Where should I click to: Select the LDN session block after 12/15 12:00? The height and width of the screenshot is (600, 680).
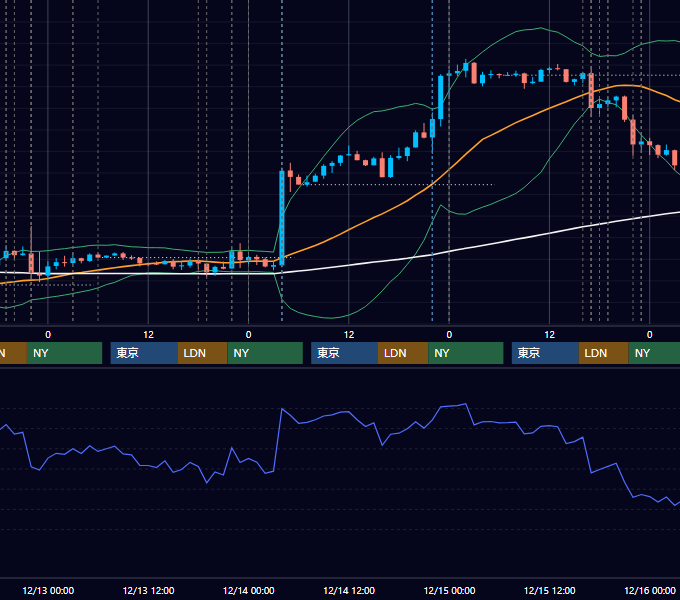click(x=604, y=353)
